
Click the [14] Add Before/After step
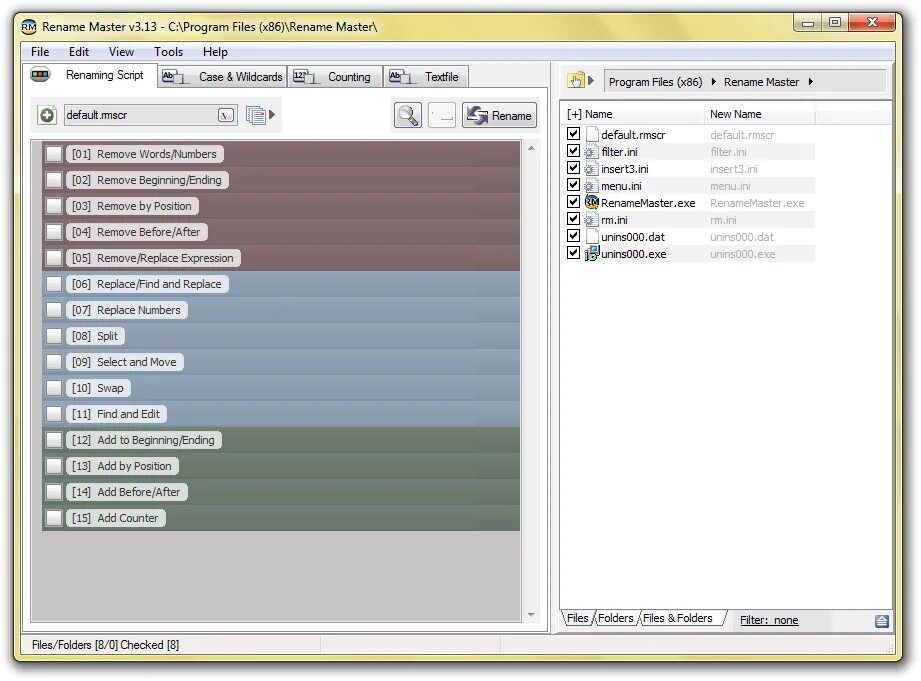pos(126,492)
